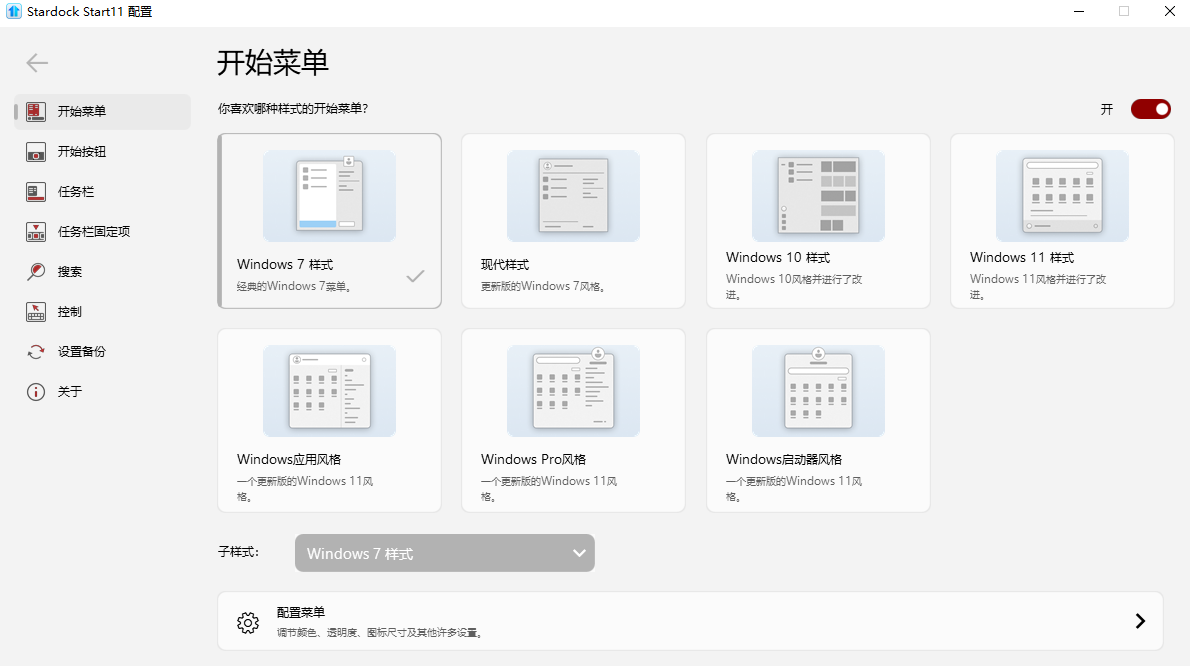This screenshot has height=666, width=1190.
Task: Choose the 现代样式 menu style card
Action: tap(573, 221)
